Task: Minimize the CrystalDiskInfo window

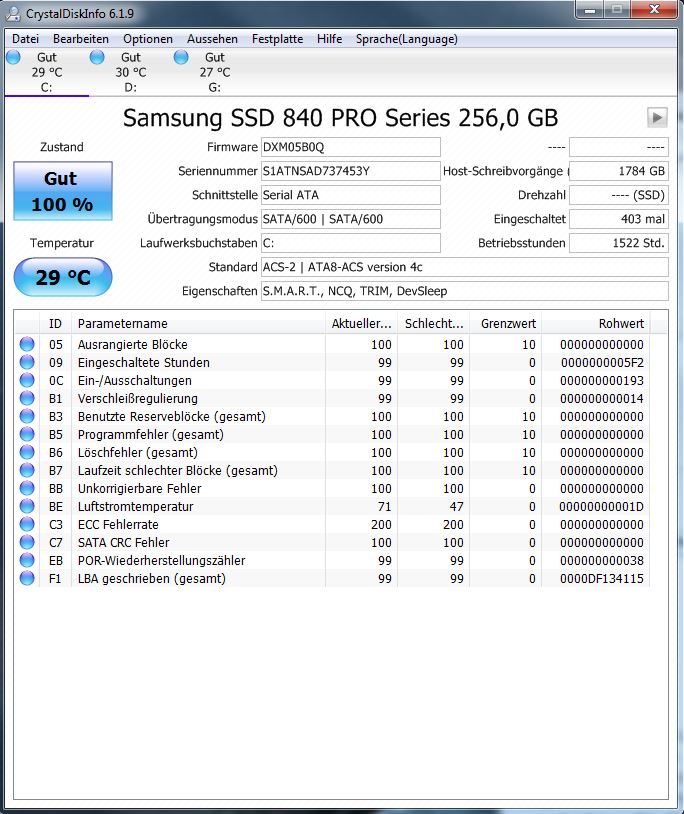Action: click(x=590, y=9)
